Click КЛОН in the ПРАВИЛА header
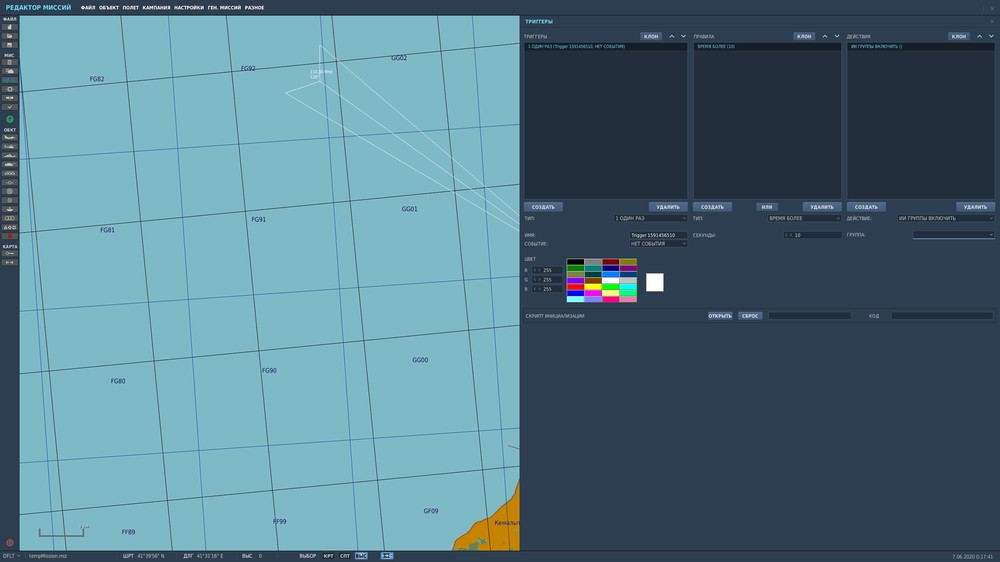Viewport: 1000px width, 562px height. pyautogui.click(x=804, y=36)
